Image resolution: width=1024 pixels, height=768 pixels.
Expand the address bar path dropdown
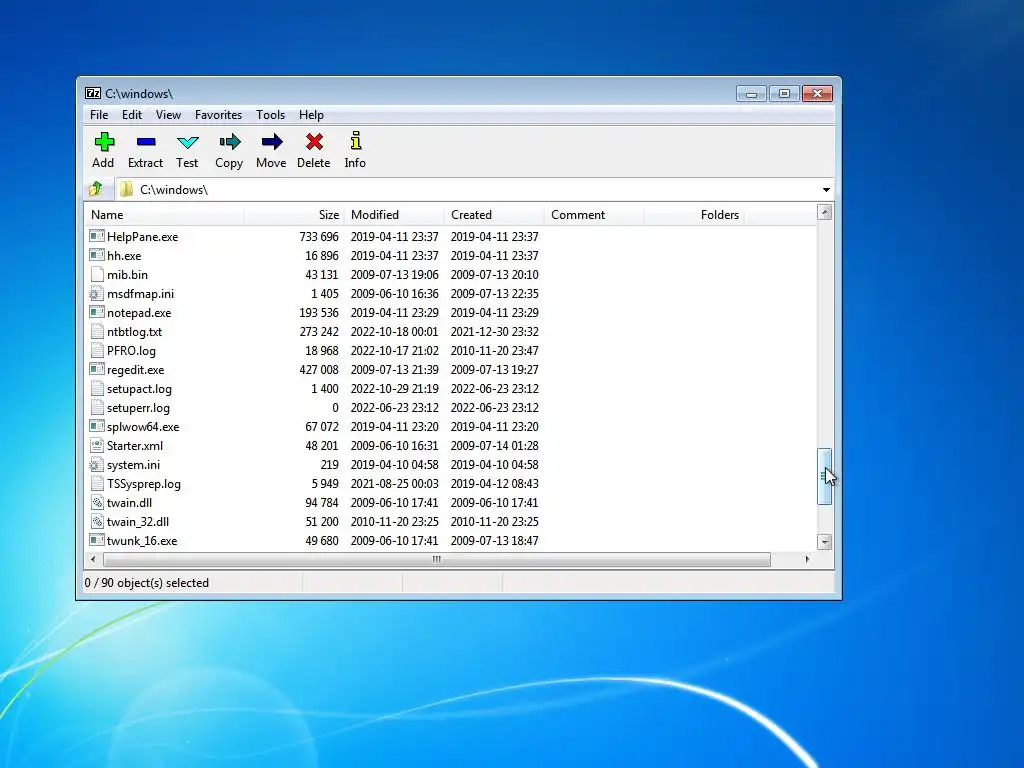tap(826, 189)
